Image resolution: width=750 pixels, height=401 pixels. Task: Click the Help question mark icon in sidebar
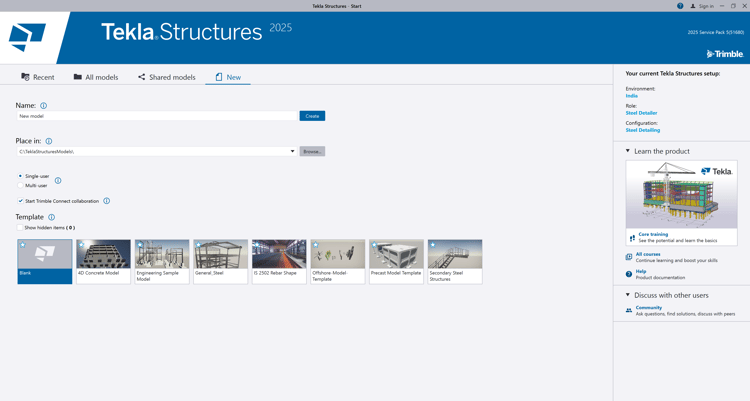[x=629, y=274]
